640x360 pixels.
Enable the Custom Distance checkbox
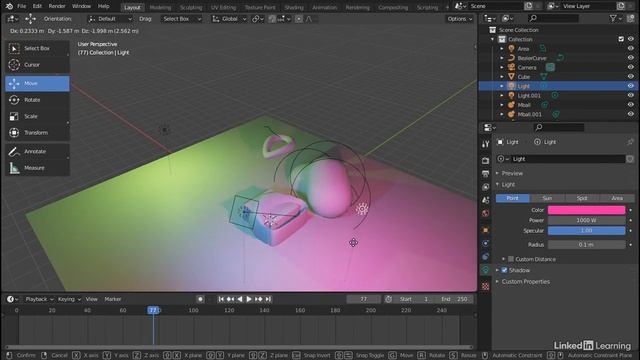tap(511, 259)
